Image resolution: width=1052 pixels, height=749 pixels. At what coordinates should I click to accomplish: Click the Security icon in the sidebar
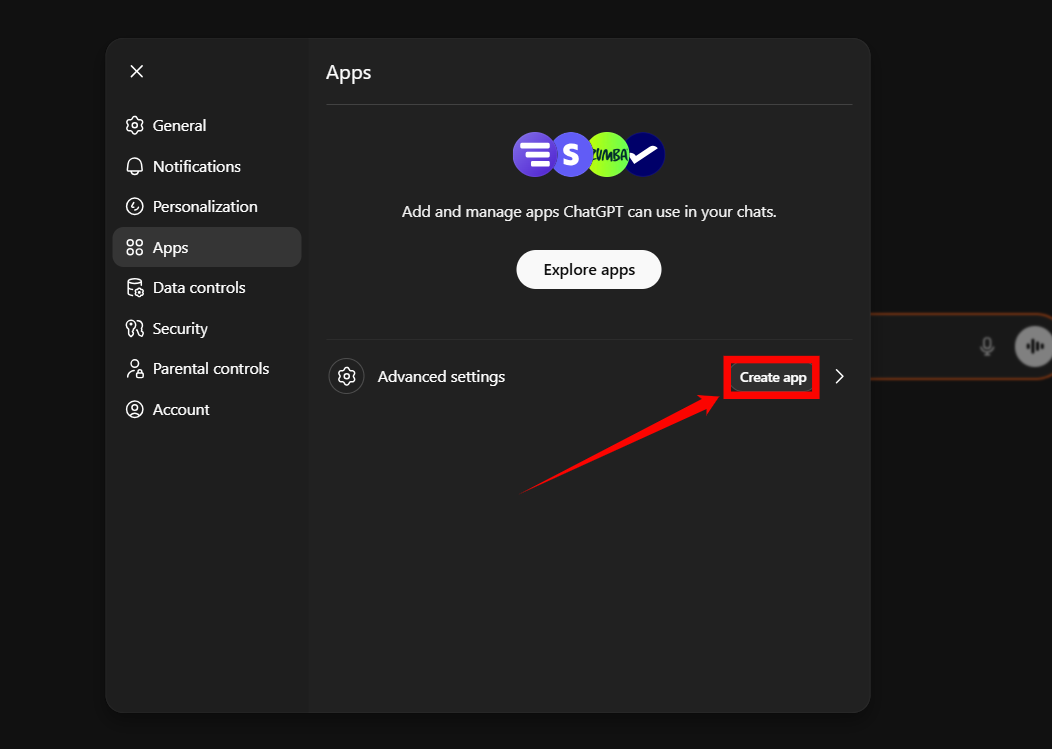[135, 328]
